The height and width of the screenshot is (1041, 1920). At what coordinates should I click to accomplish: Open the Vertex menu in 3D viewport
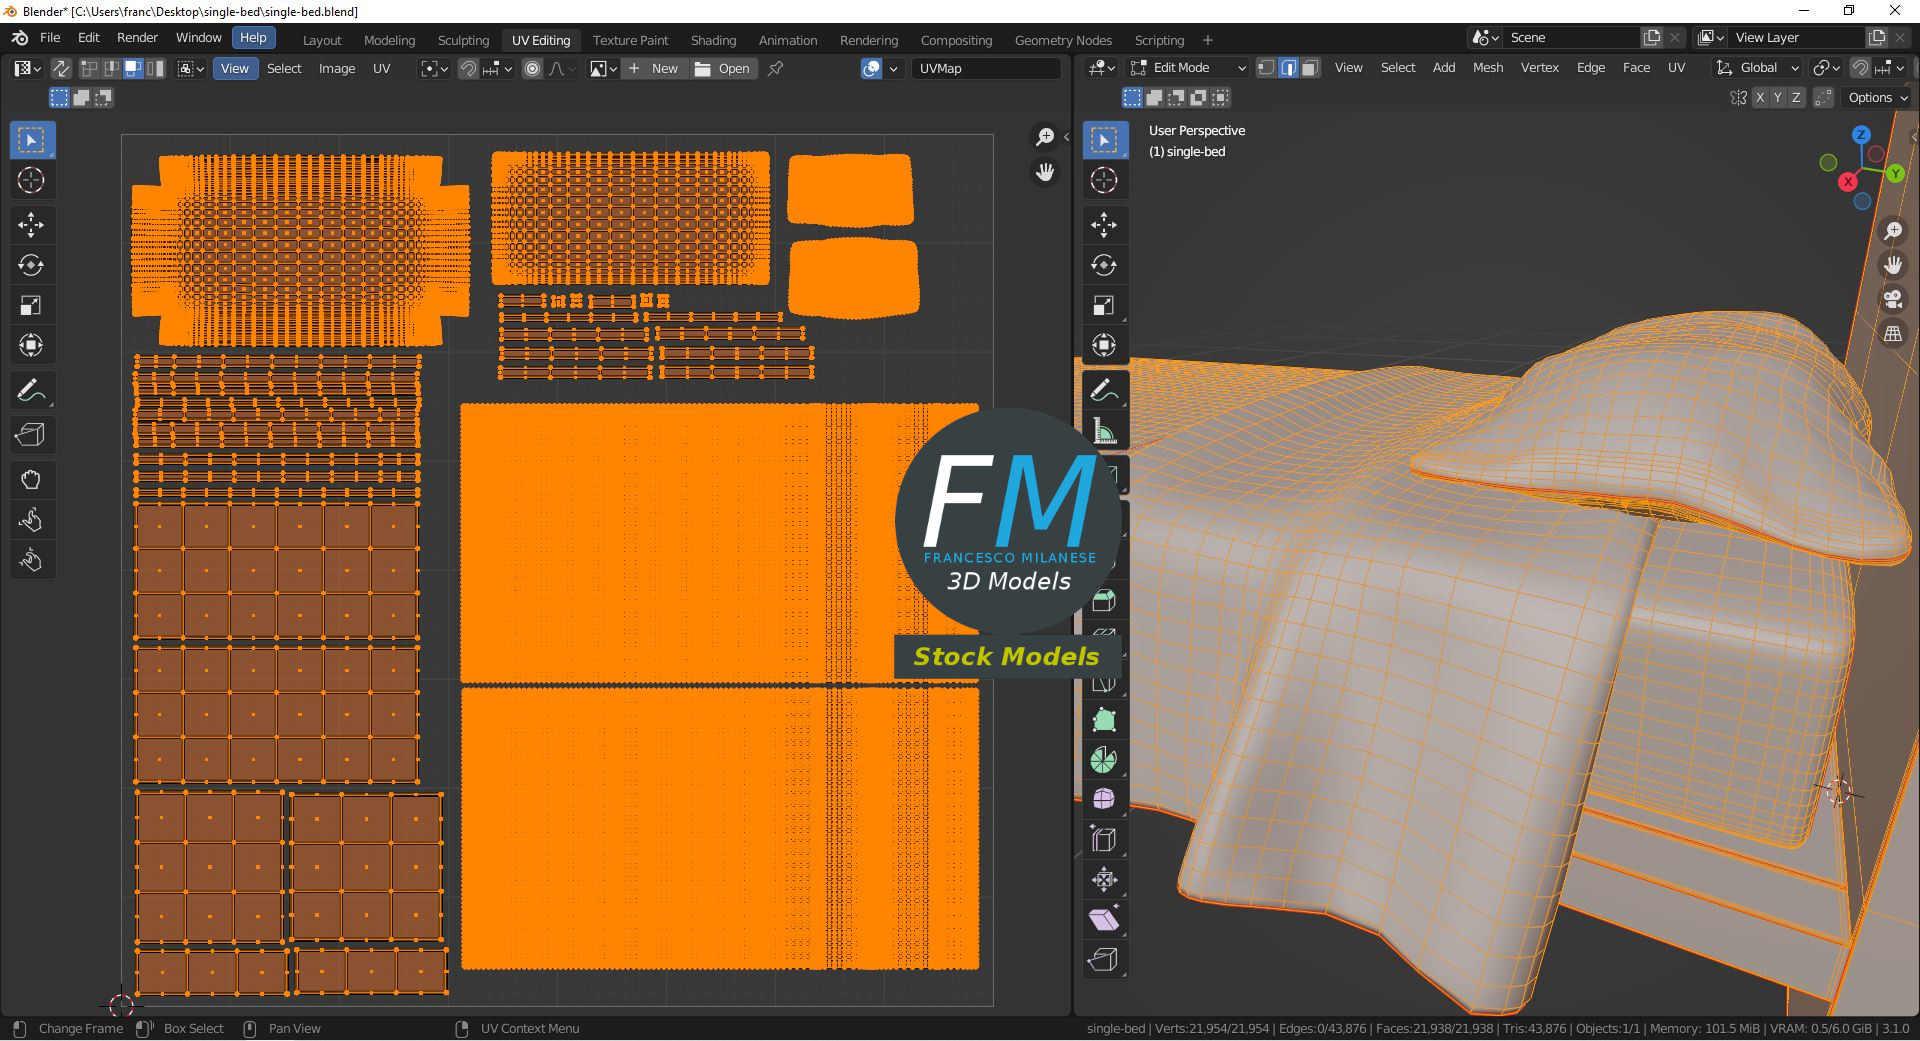click(x=1540, y=67)
